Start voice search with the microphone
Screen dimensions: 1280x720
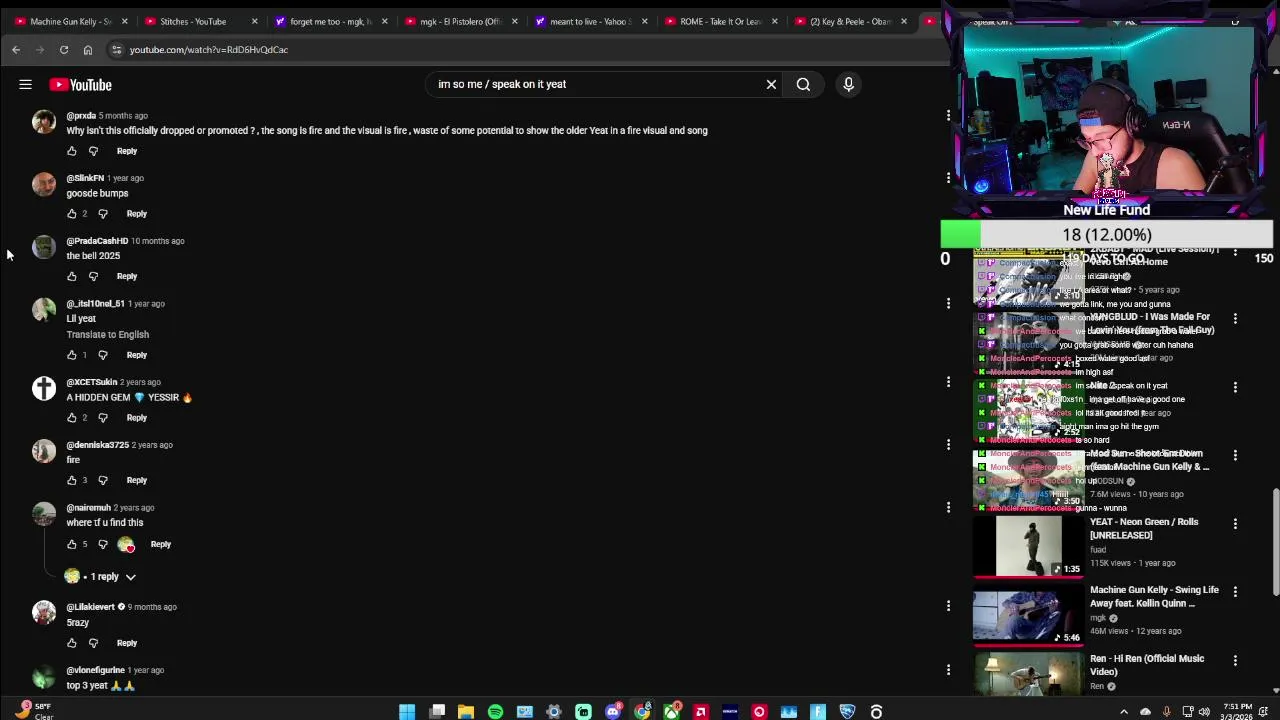(x=848, y=84)
